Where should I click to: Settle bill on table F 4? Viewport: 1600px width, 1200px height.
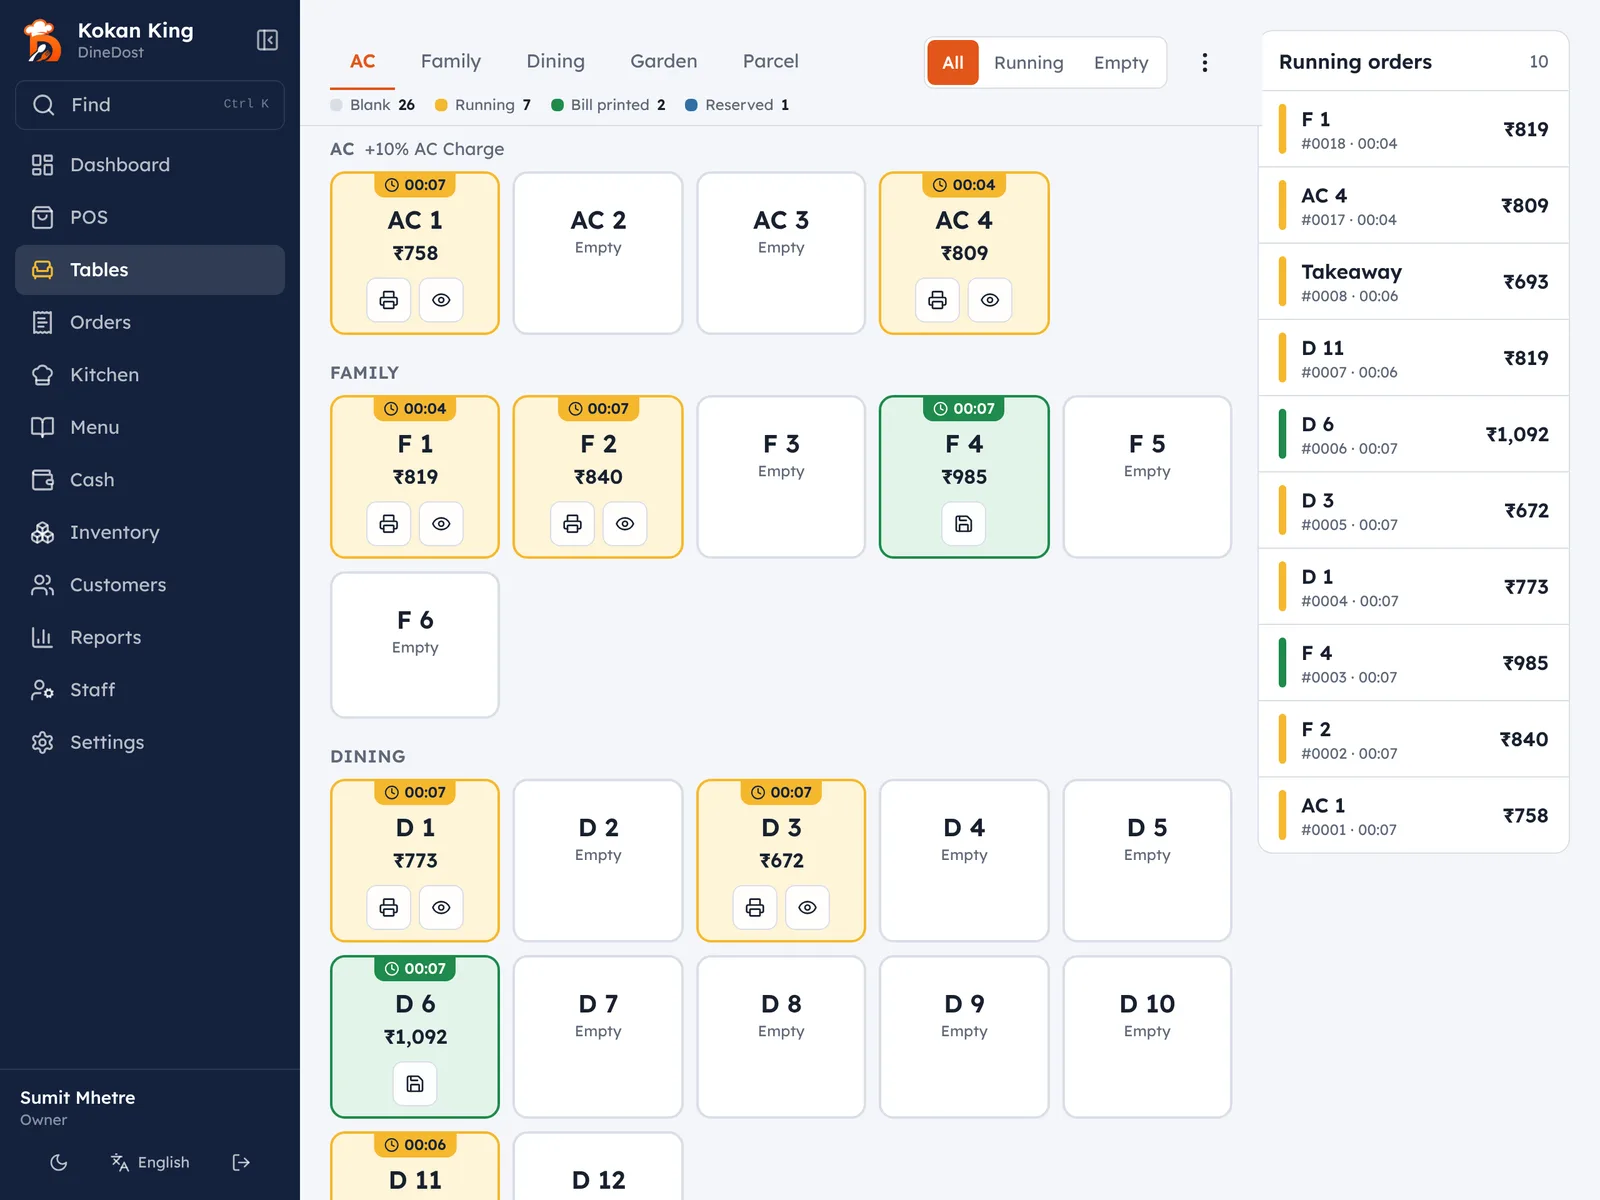point(964,524)
